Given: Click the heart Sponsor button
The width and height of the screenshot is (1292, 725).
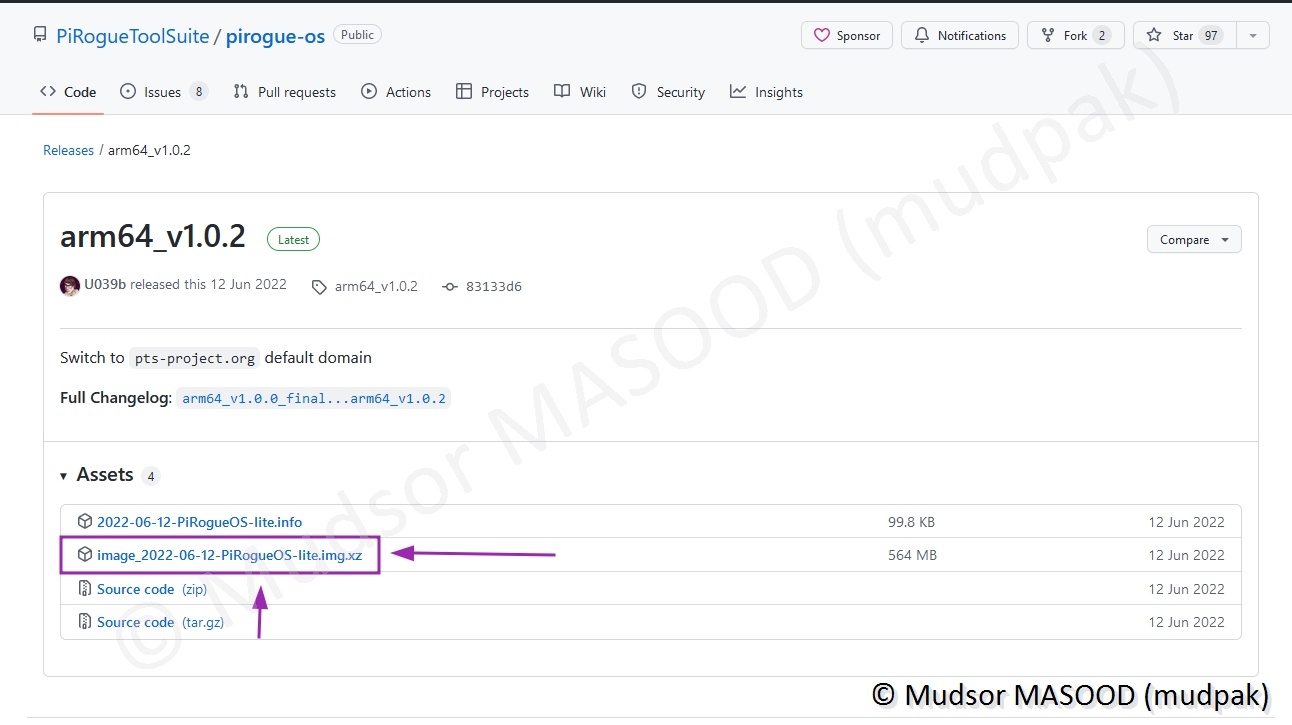Looking at the screenshot, I should pos(846,35).
